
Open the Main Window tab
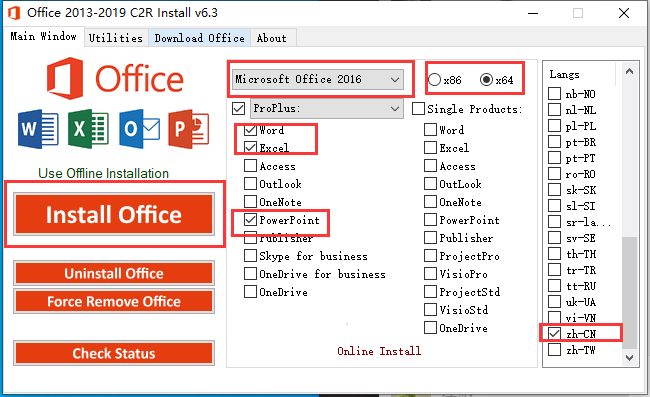click(44, 36)
